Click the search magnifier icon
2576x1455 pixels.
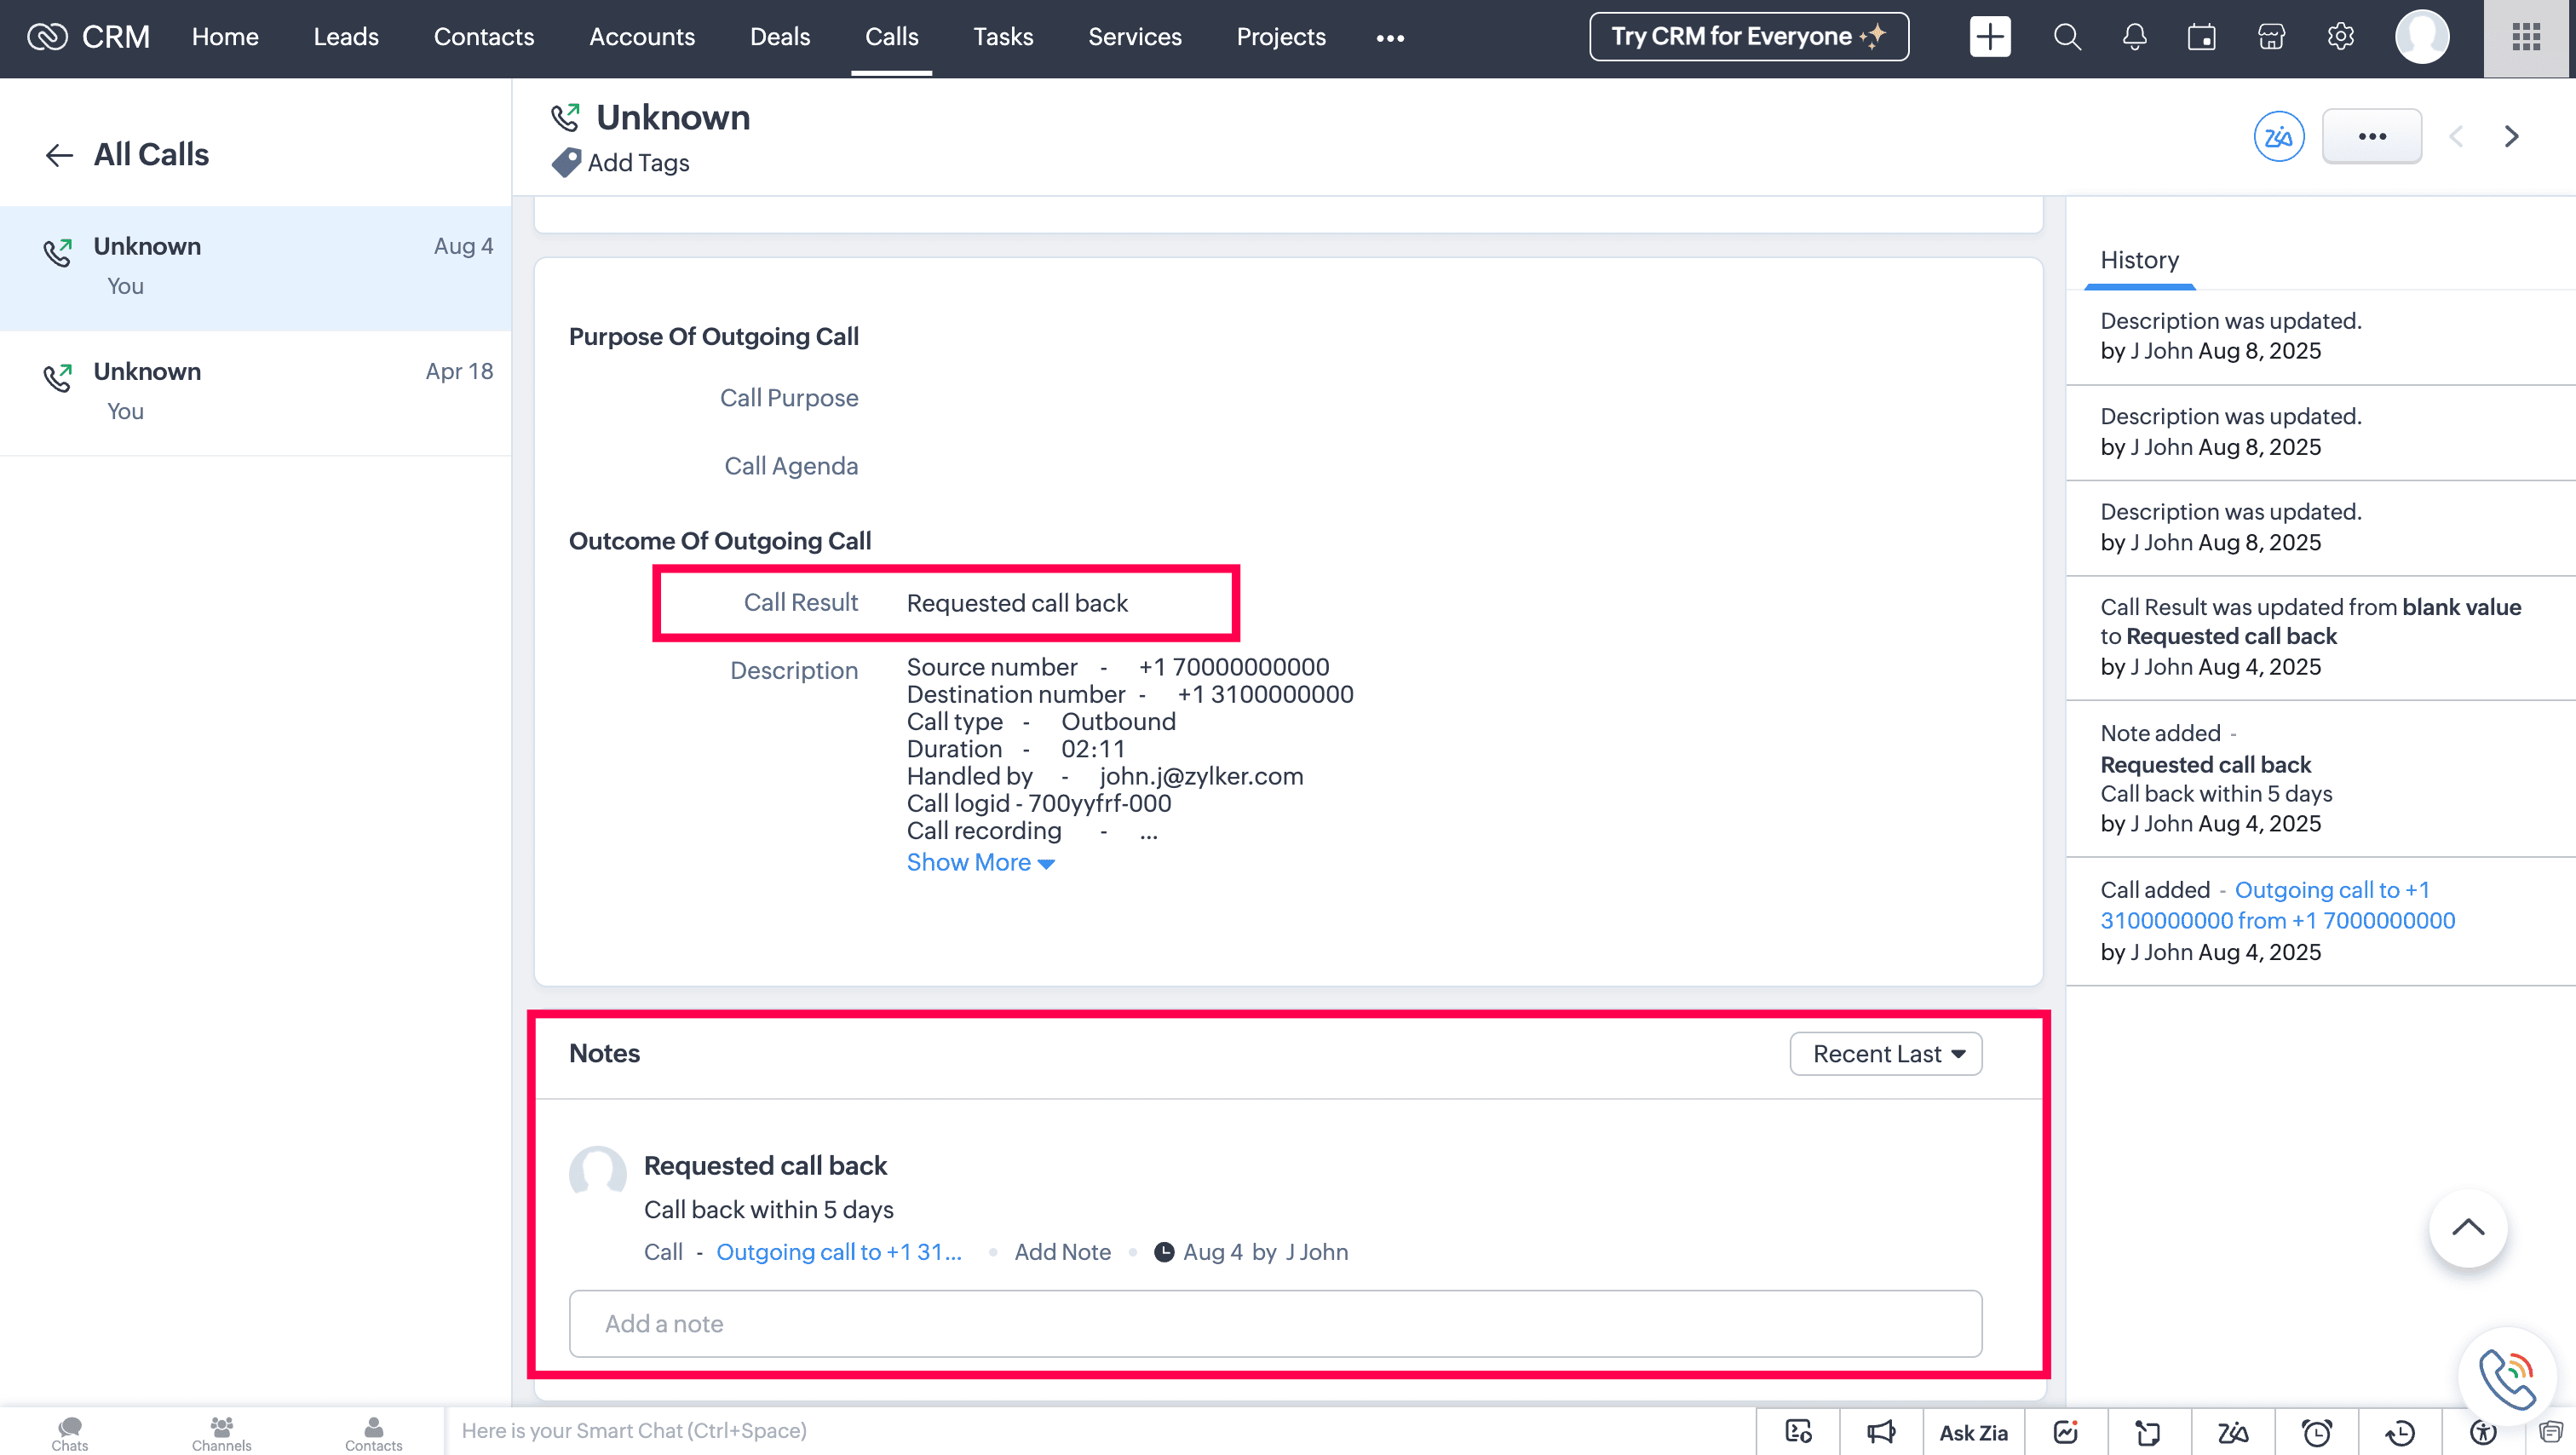click(2066, 38)
